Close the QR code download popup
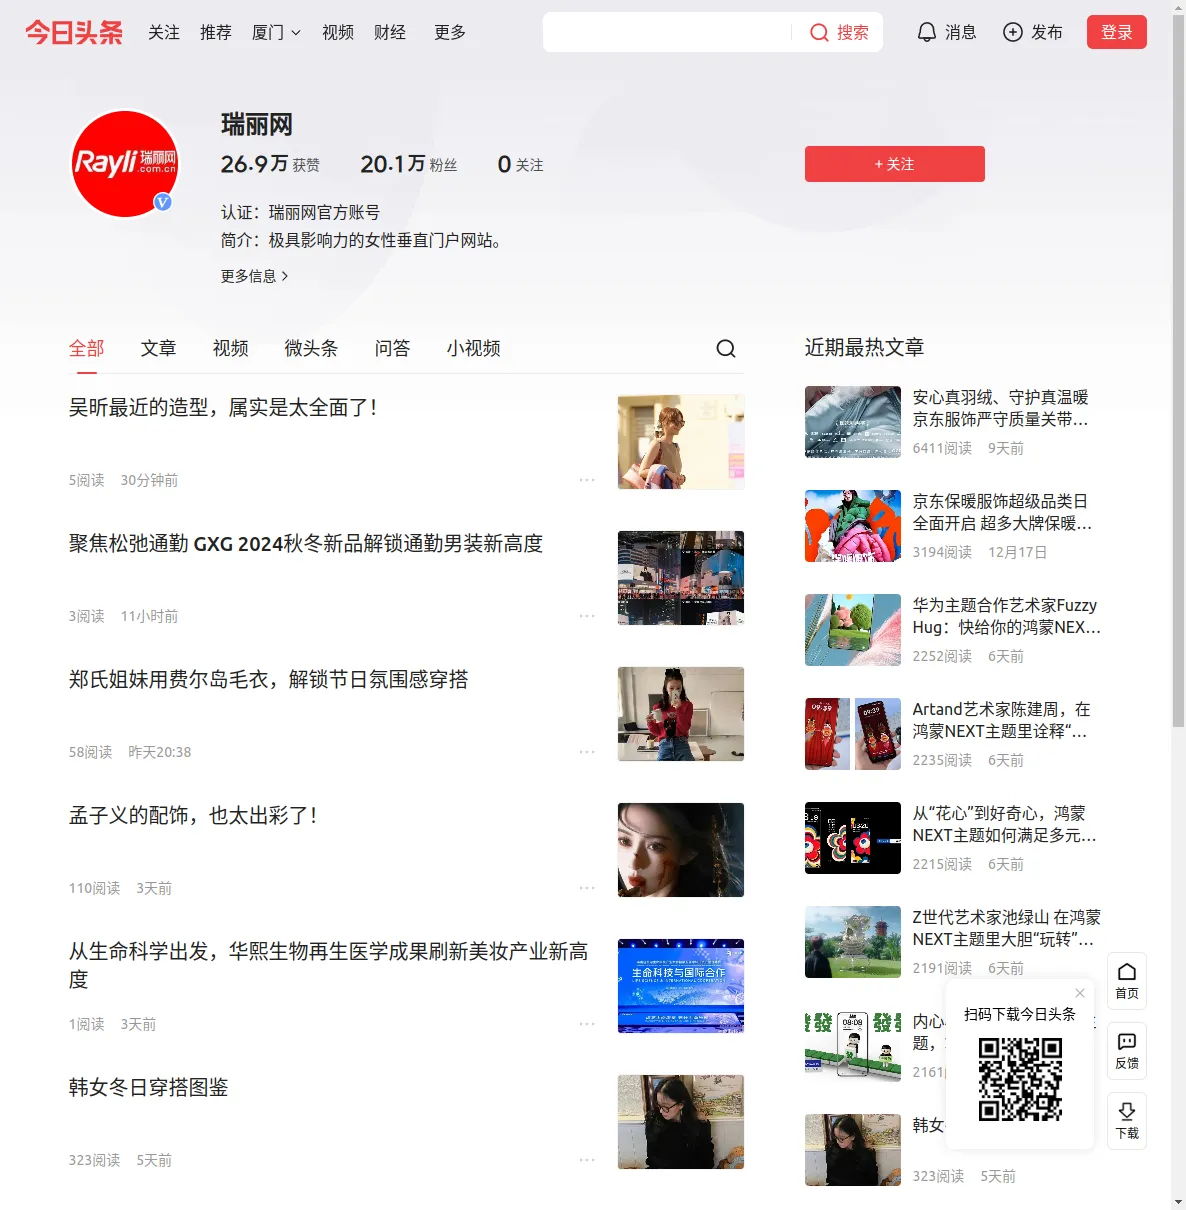This screenshot has height=1210, width=1186. click(x=1080, y=993)
